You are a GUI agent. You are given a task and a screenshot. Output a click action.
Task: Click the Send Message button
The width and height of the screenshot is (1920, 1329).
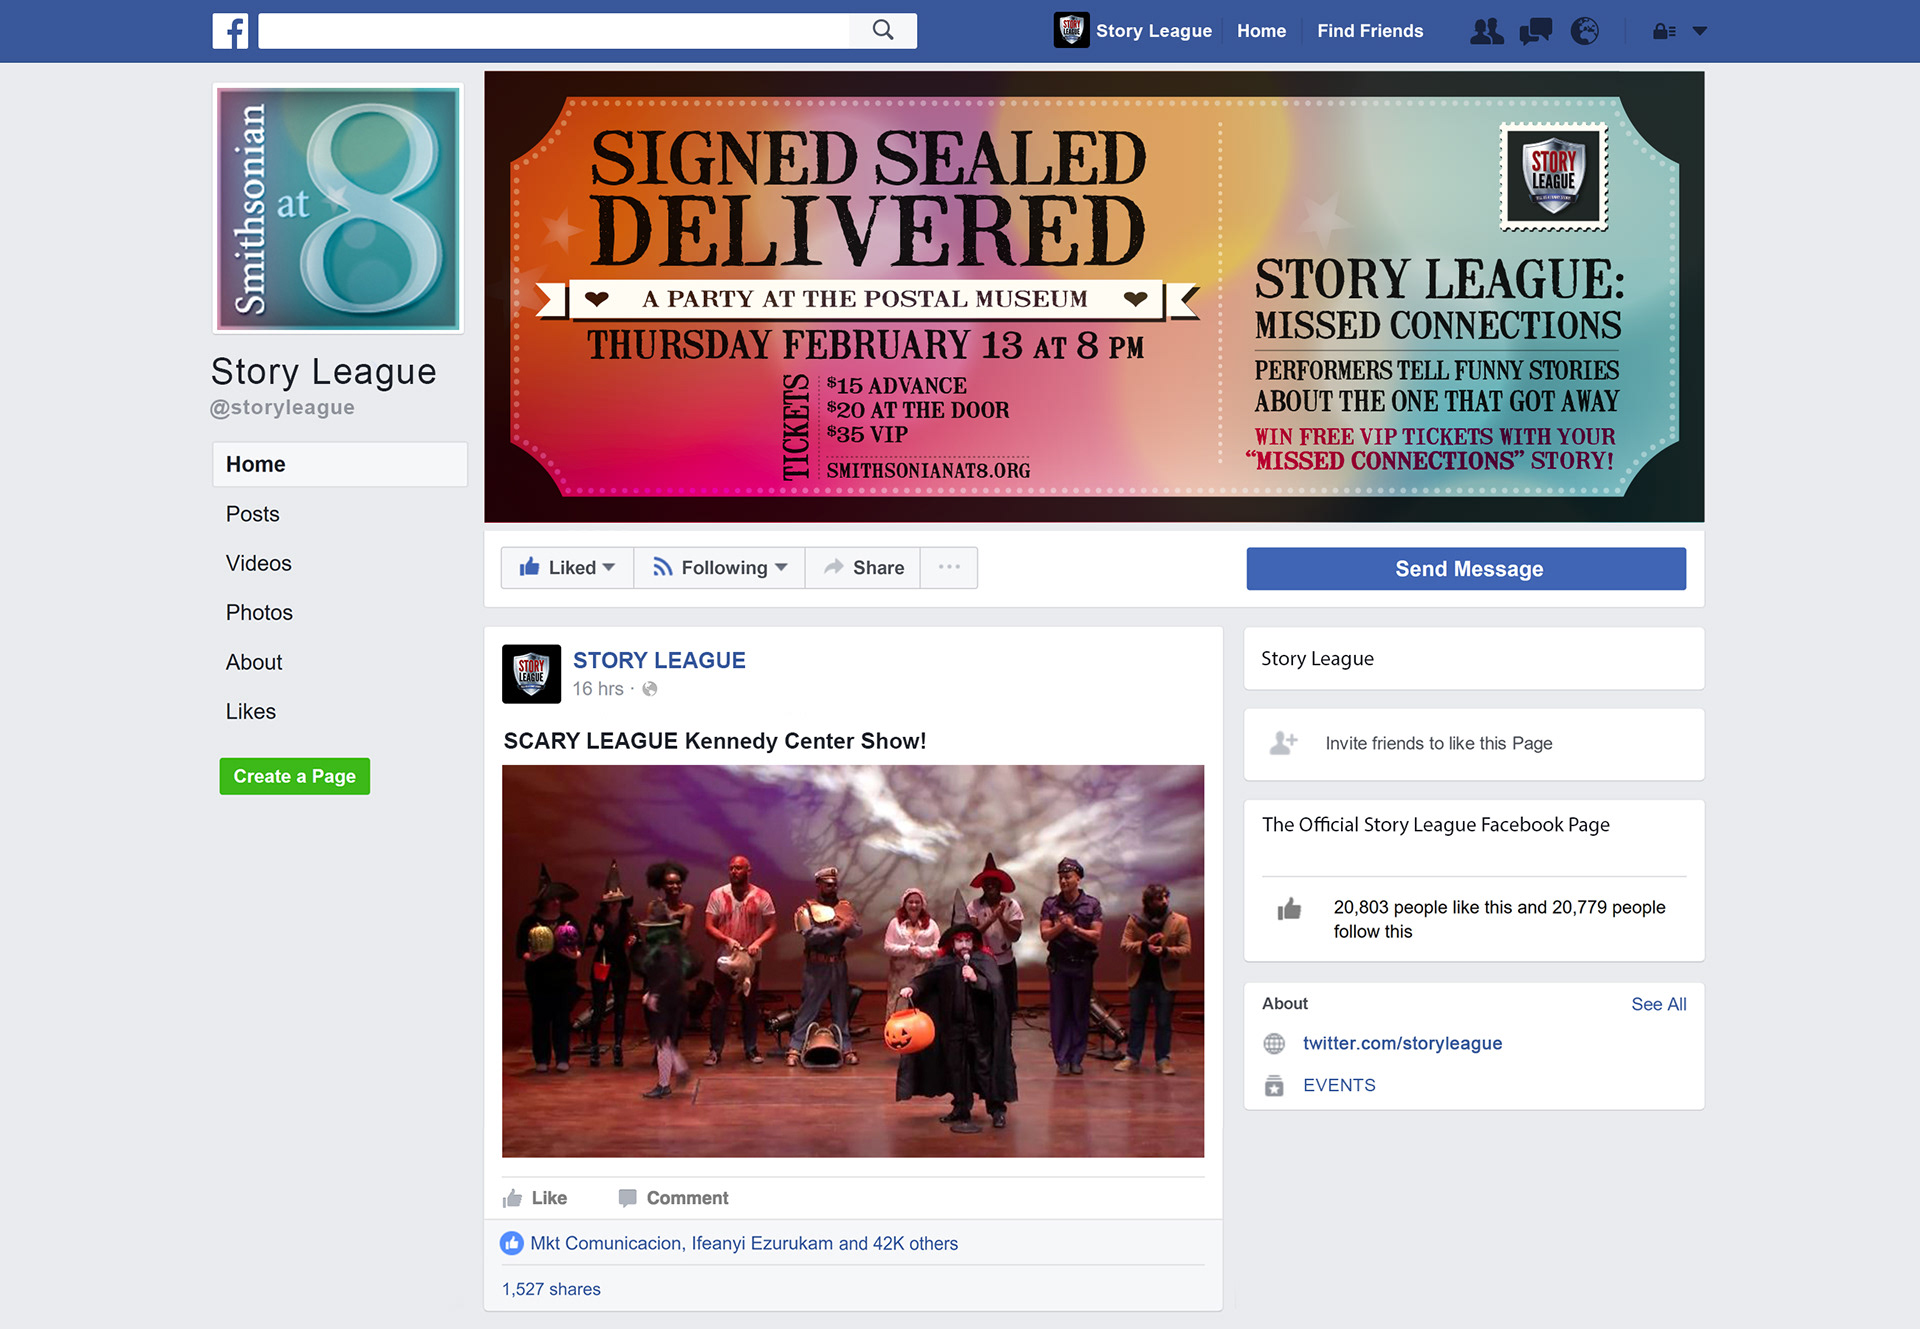(1466, 568)
